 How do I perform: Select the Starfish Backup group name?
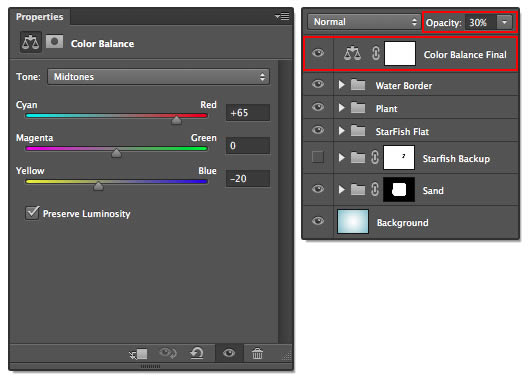click(456, 159)
